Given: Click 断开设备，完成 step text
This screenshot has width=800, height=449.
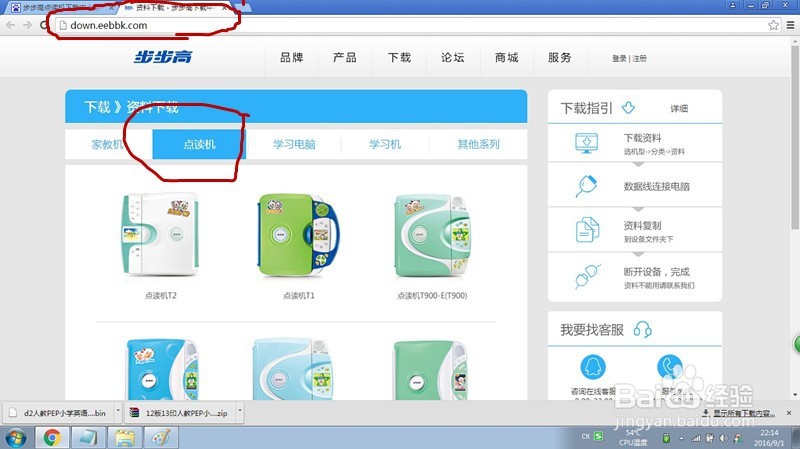Looking at the screenshot, I should pyautogui.click(x=657, y=271).
